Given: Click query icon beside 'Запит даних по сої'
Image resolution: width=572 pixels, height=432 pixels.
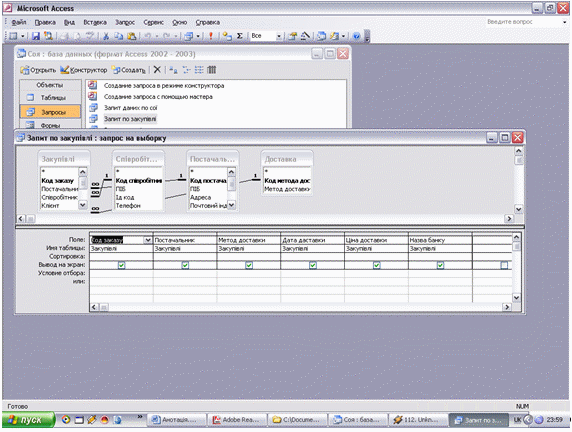Looking at the screenshot, I should [x=93, y=107].
